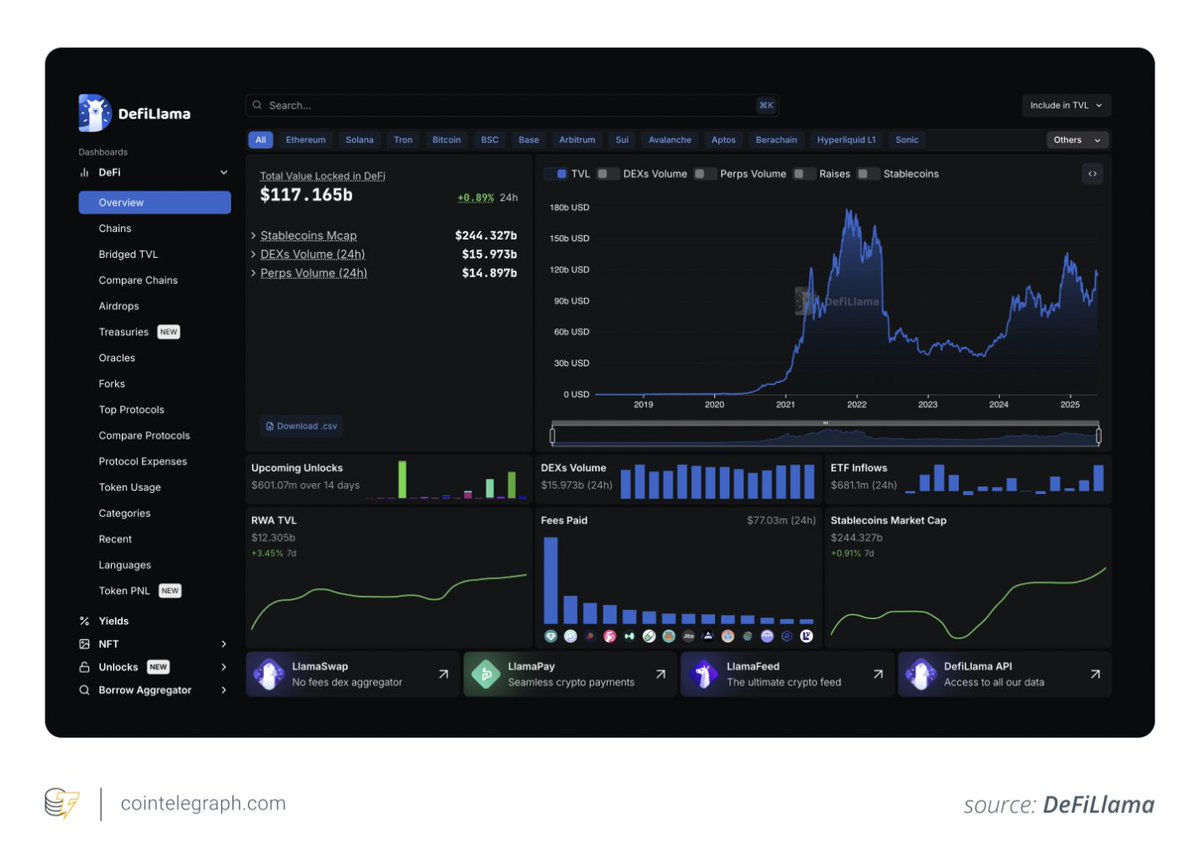Open LlamaFeed via its external-link arrow
The height and width of the screenshot is (867, 1200).
click(878, 674)
